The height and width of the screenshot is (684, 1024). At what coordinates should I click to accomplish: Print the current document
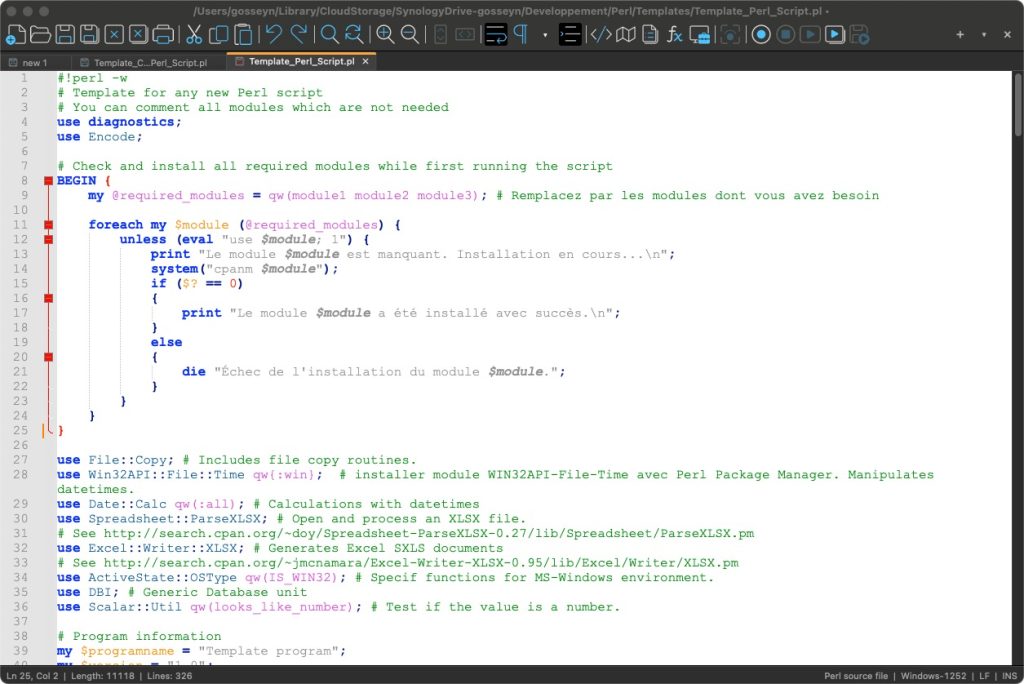163,35
